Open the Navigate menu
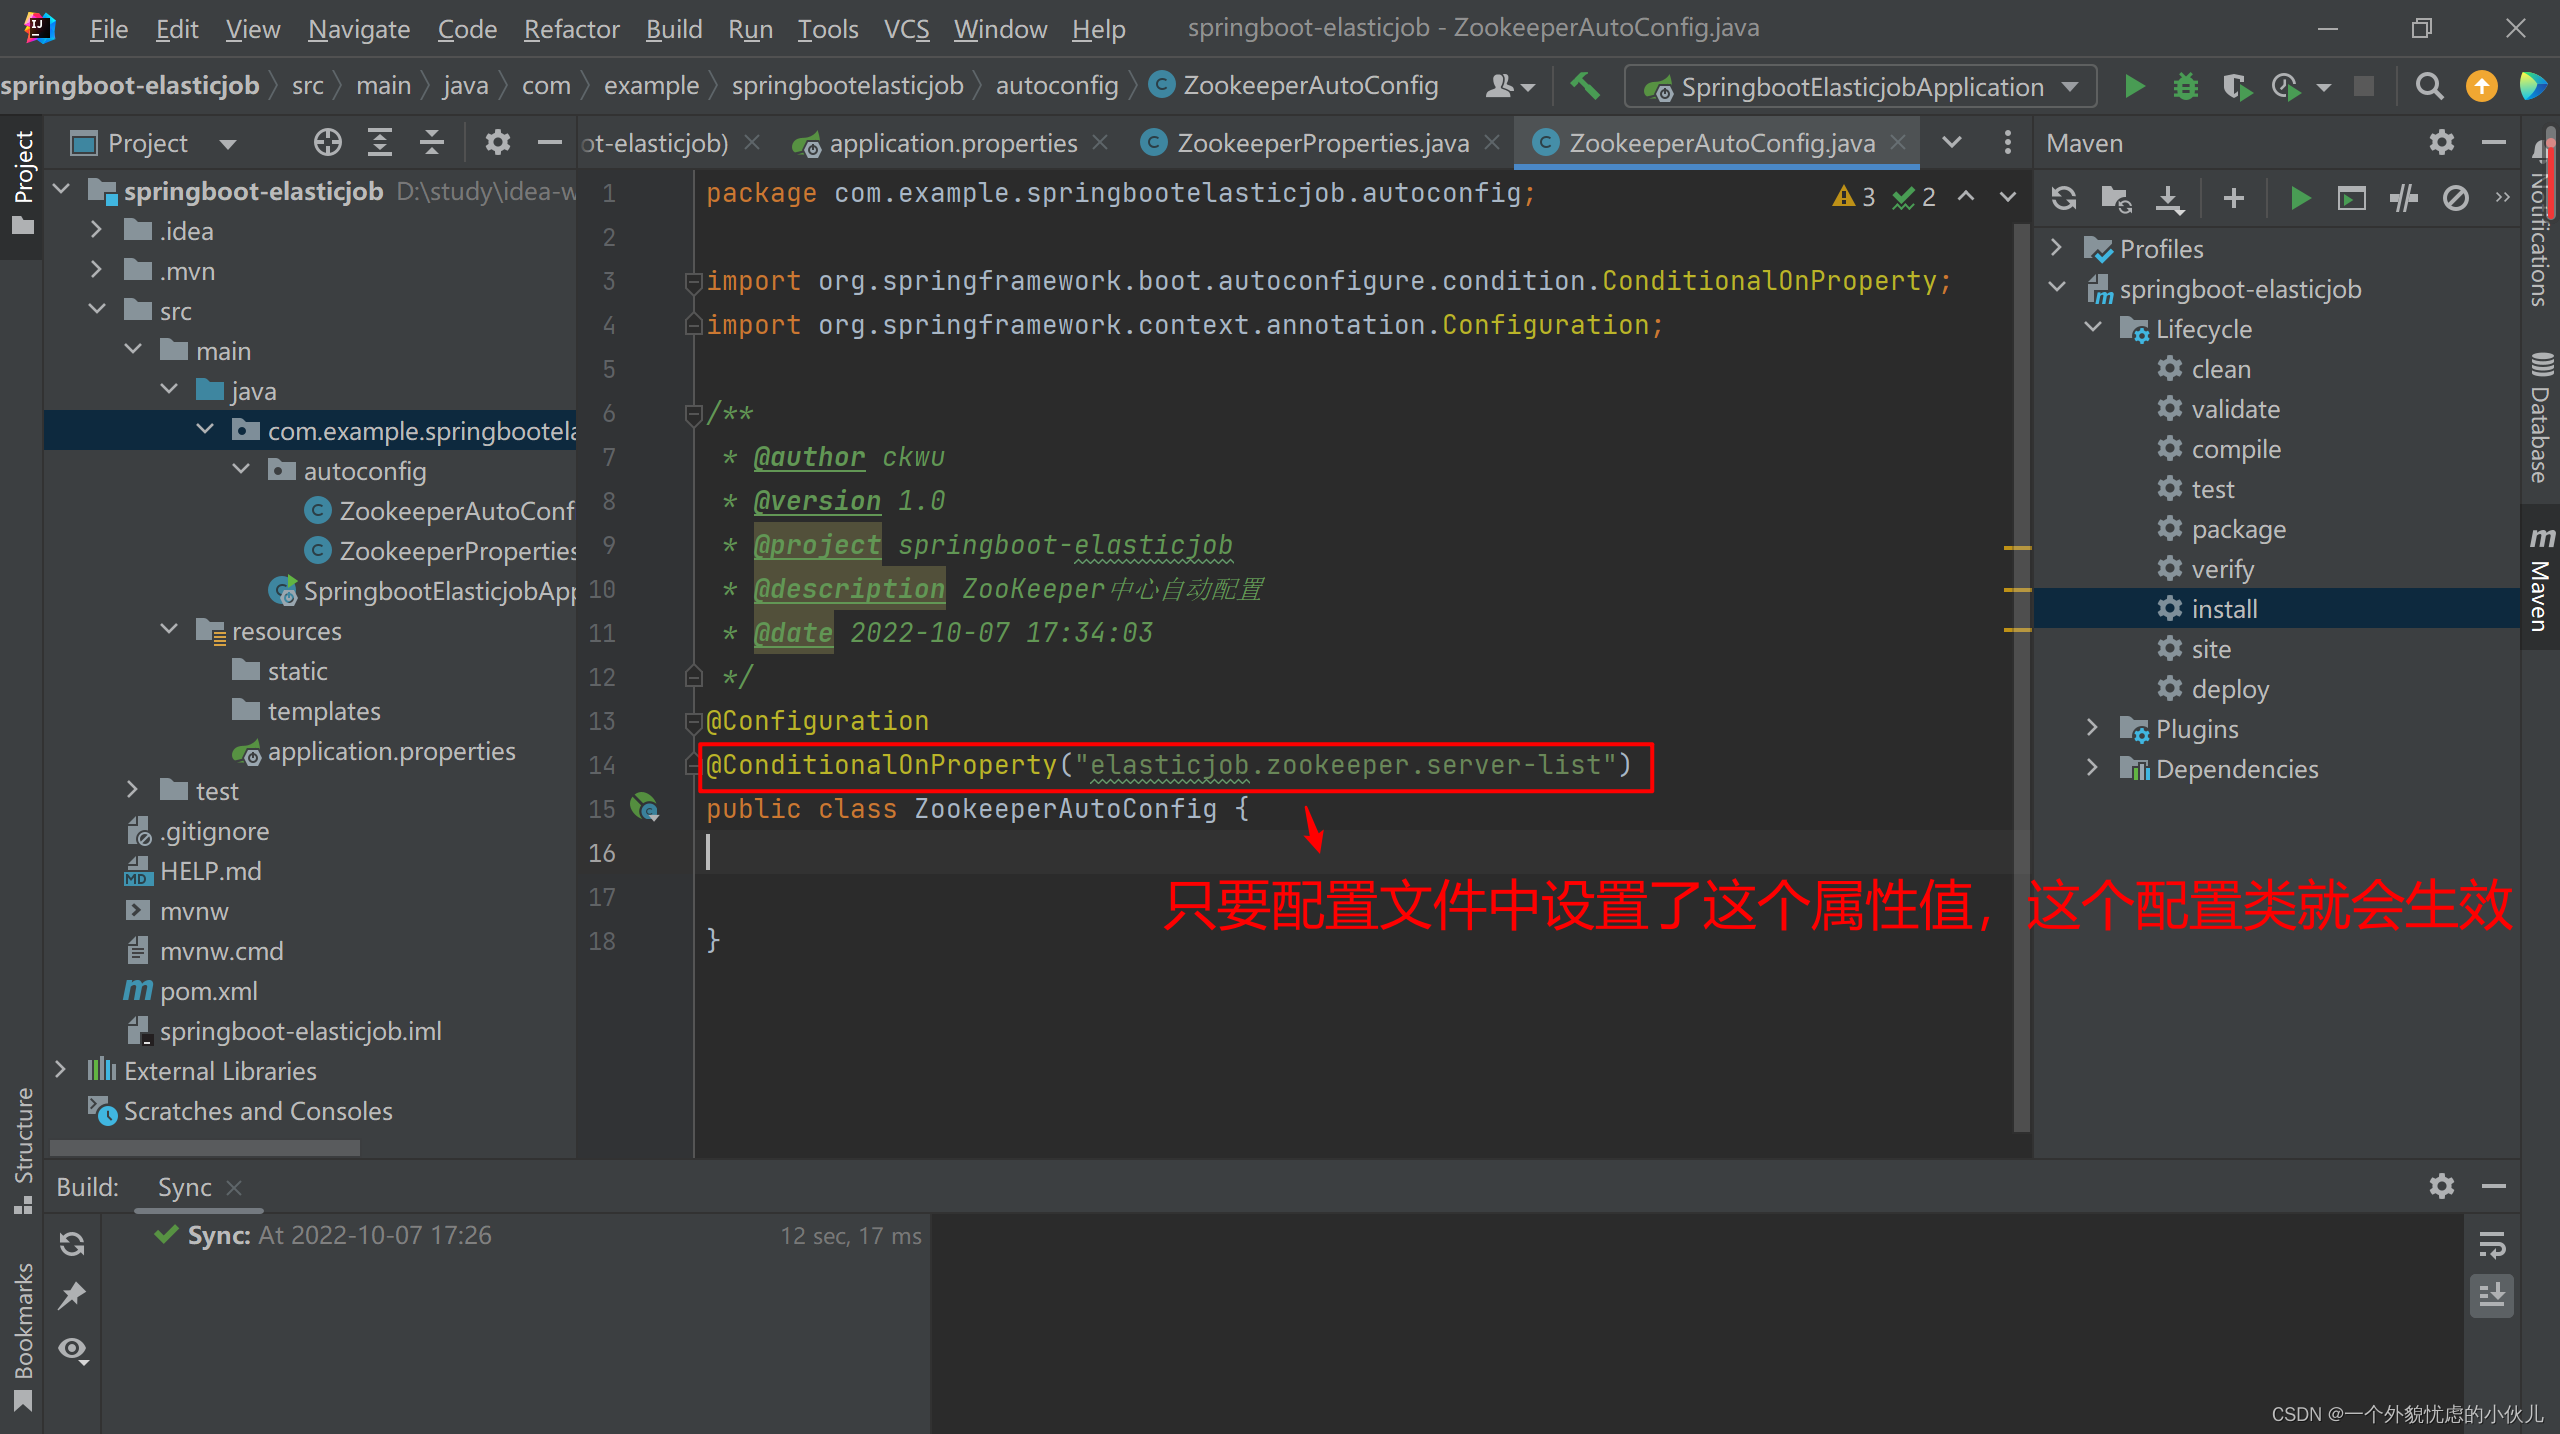This screenshot has width=2560, height=1434. click(x=359, y=29)
